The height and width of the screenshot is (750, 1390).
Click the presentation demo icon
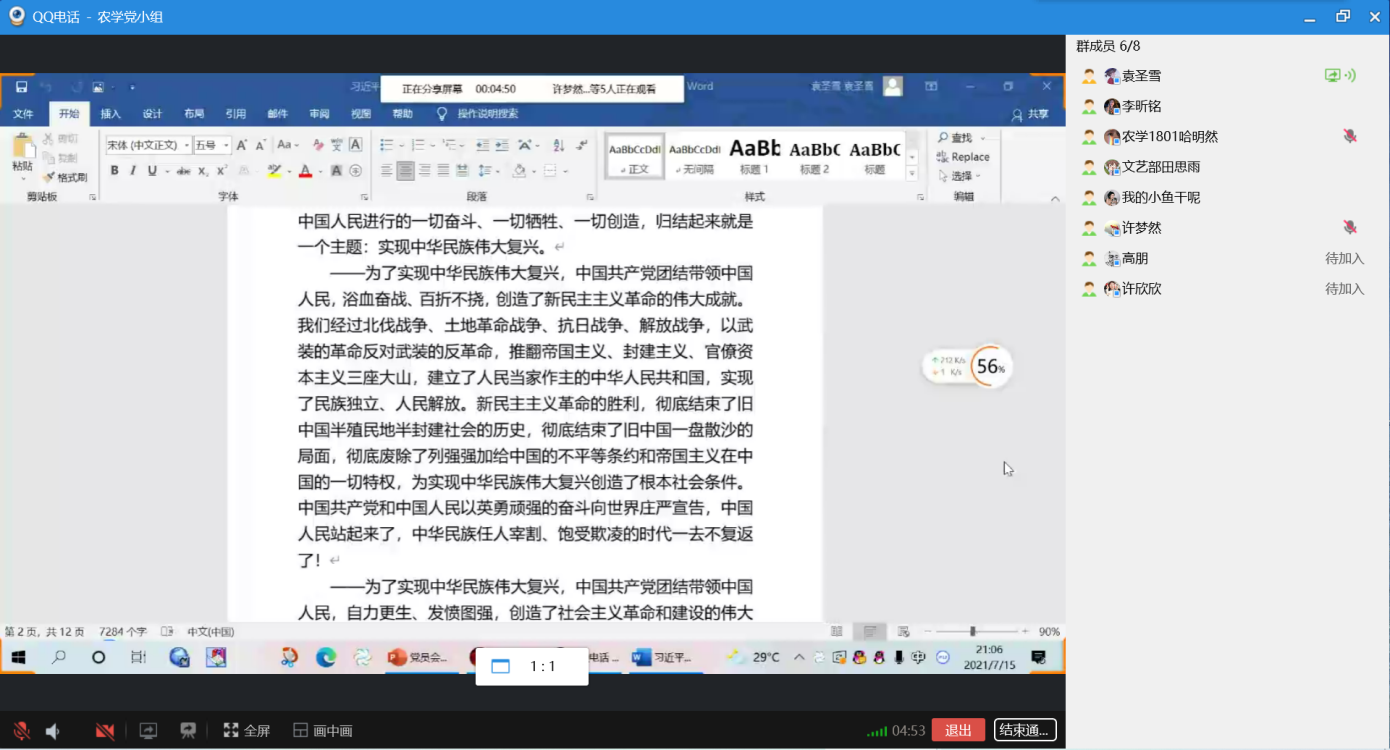tap(187, 731)
